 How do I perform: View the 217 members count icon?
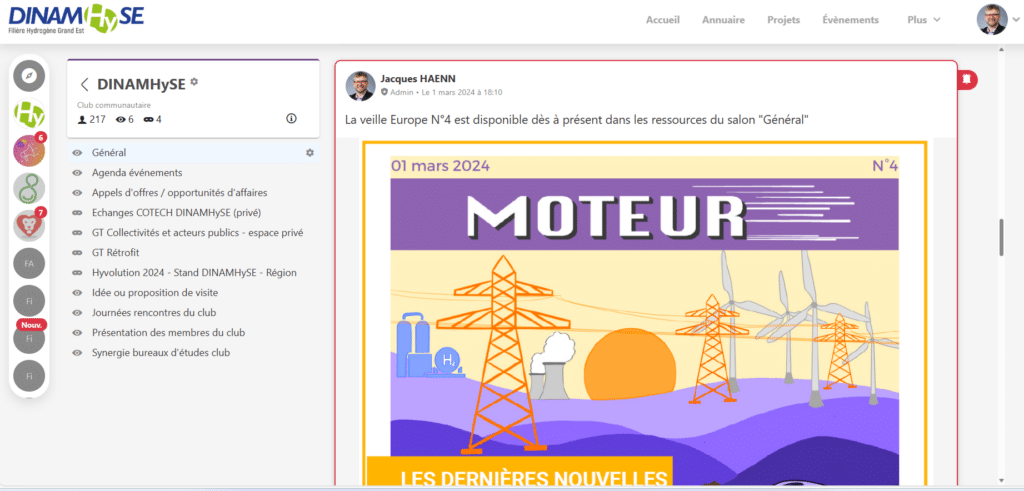(82, 119)
